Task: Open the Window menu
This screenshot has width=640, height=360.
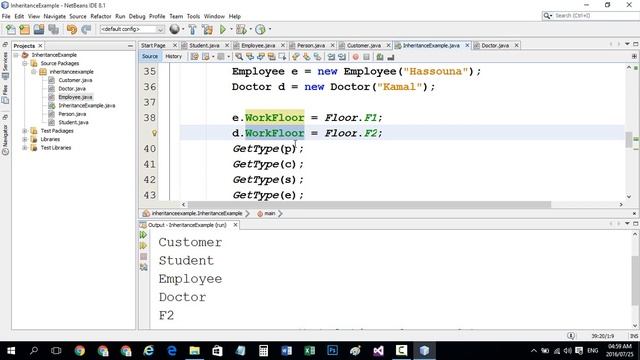Action: click(214, 16)
